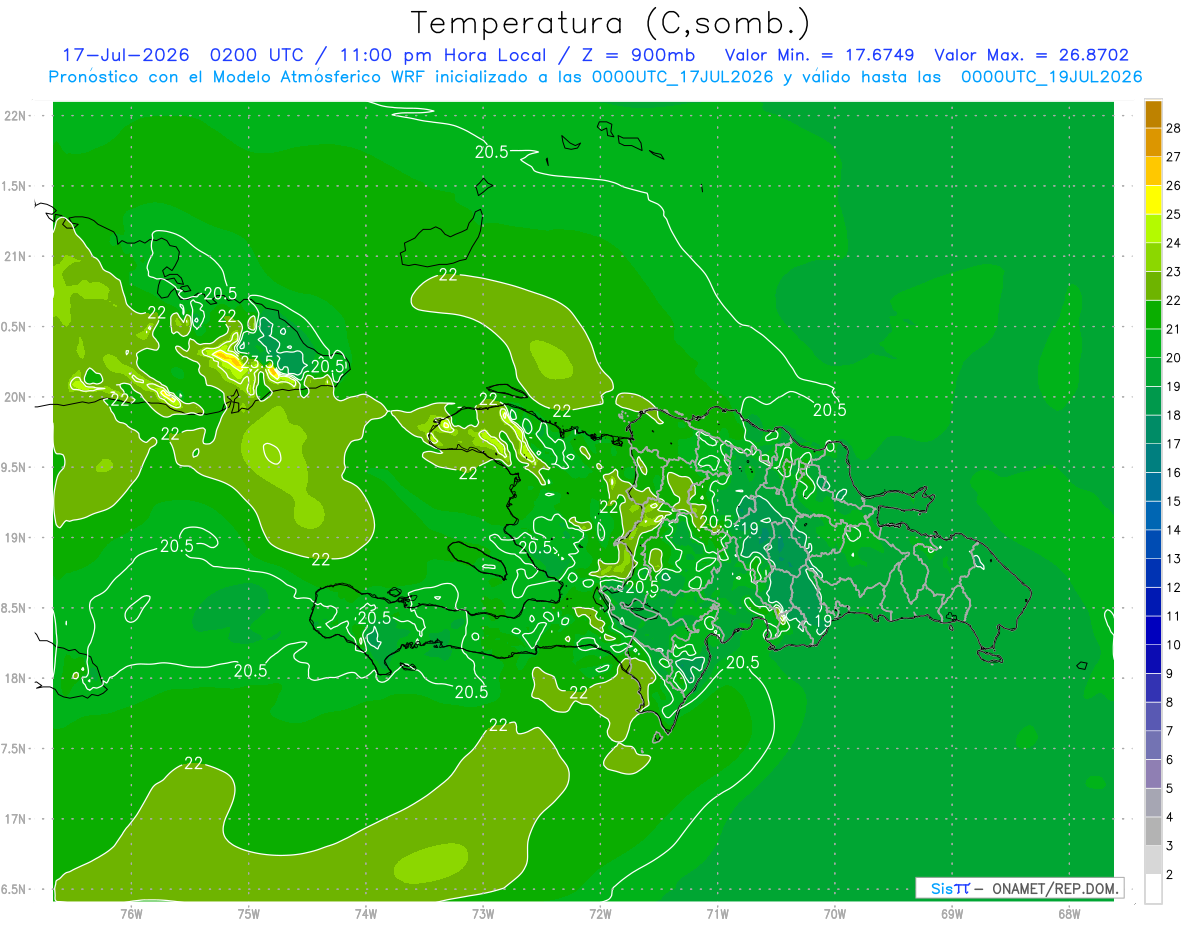This screenshot has height=927, width=1200.
Task: Click the white swatch below 2 on scale
Action: 1153,889
